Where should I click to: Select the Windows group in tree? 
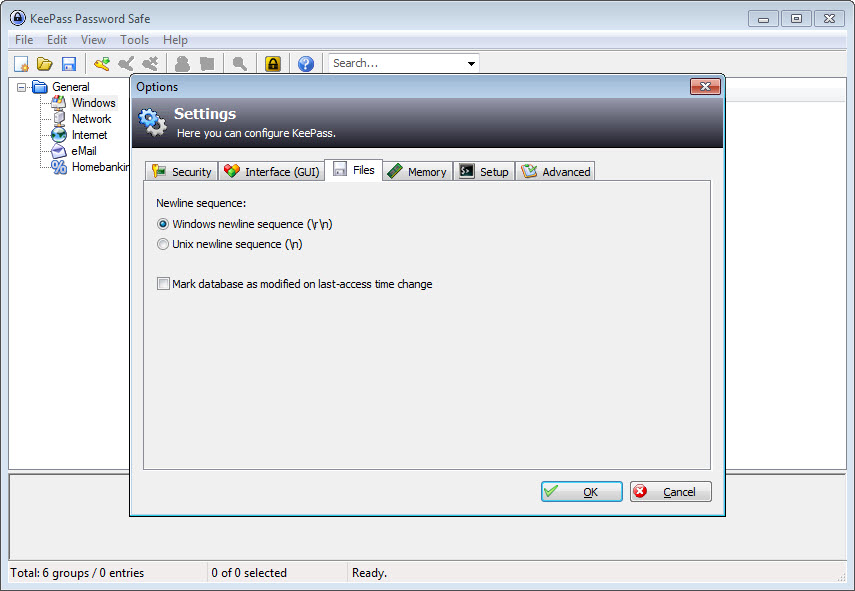(x=93, y=103)
